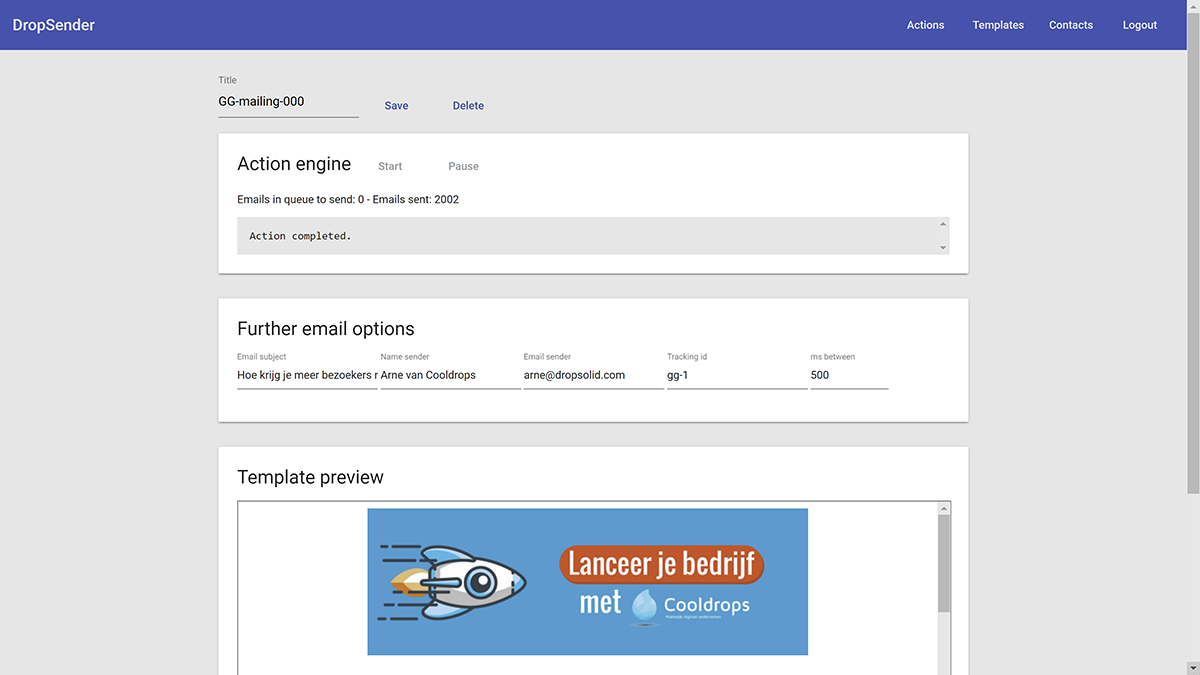Open the Actions menu item
1200x675 pixels.
click(x=925, y=25)
